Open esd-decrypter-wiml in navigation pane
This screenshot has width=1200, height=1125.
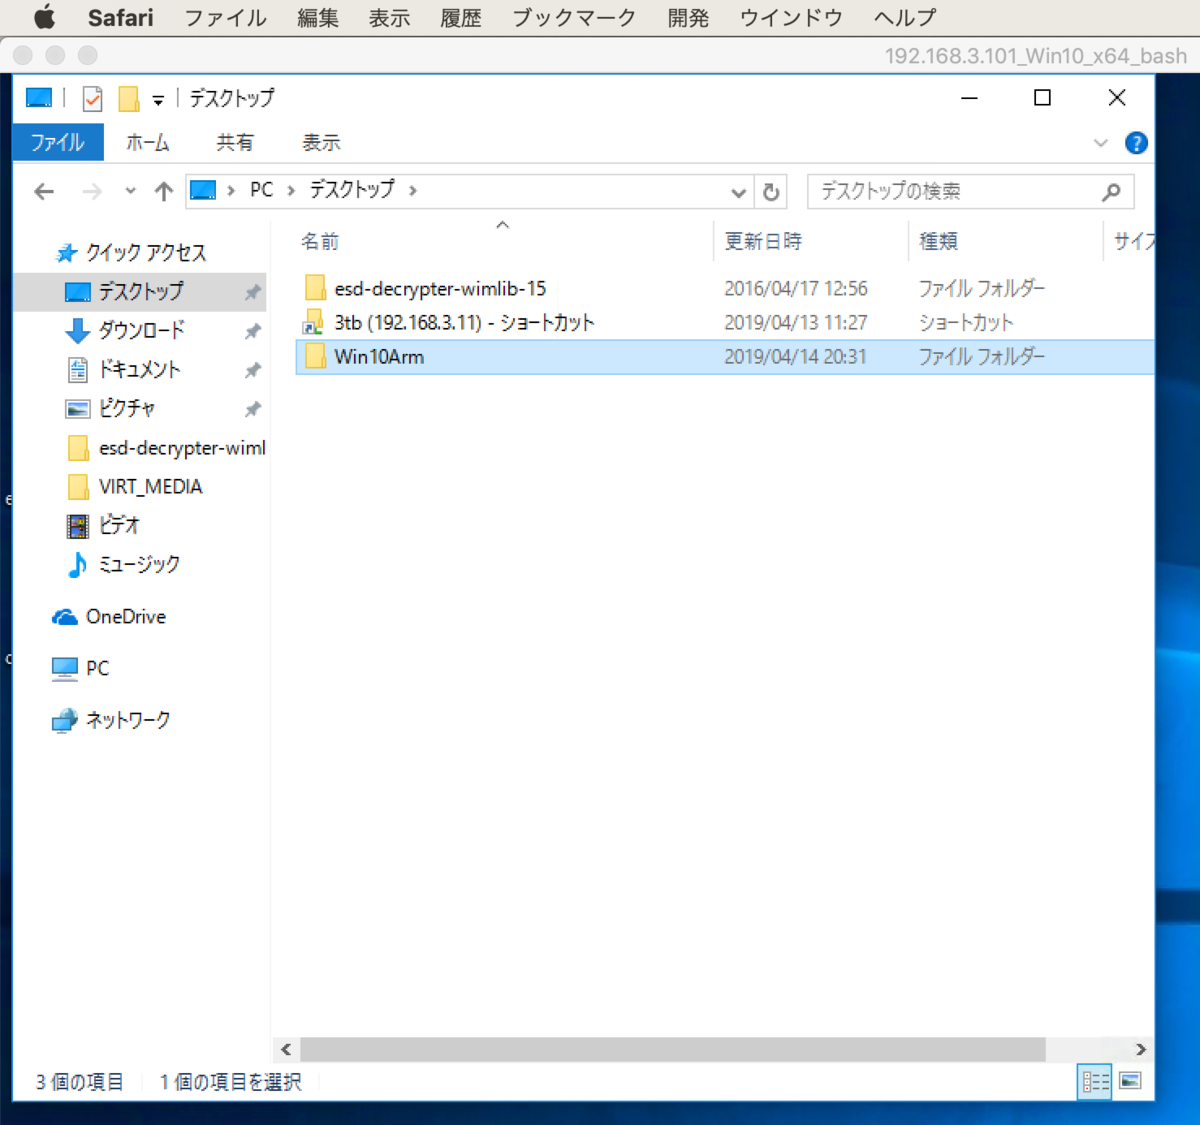(182, 448)
